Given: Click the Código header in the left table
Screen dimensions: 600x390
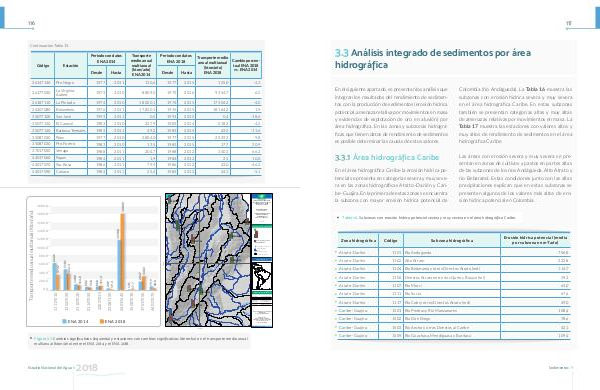Looking at the screenshot, I should (43, 65).
